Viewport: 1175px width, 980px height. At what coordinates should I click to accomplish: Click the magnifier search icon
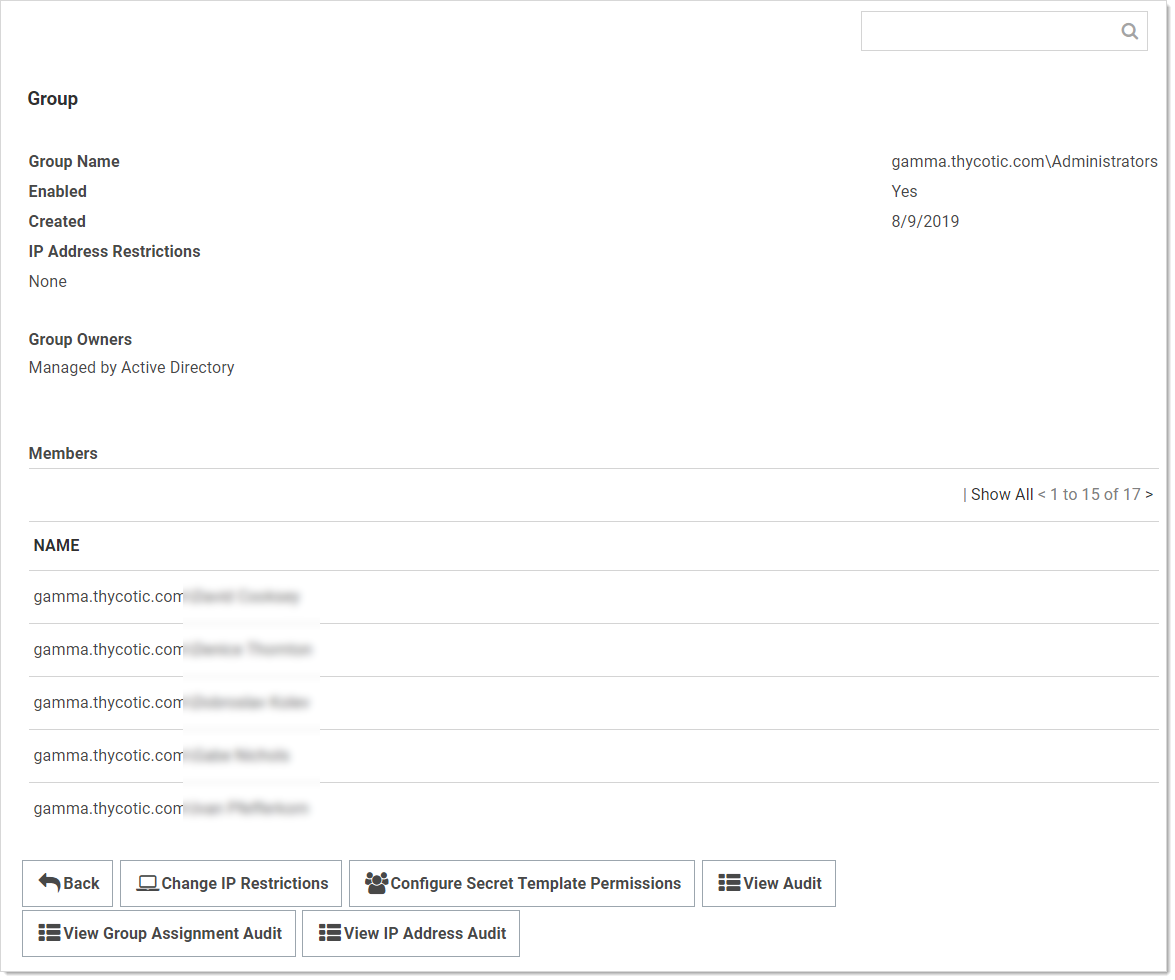point(1129,32)
